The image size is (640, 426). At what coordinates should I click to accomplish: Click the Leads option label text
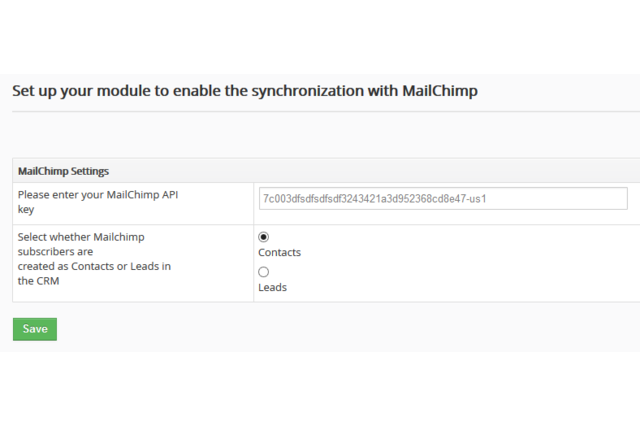pos(272,287)
